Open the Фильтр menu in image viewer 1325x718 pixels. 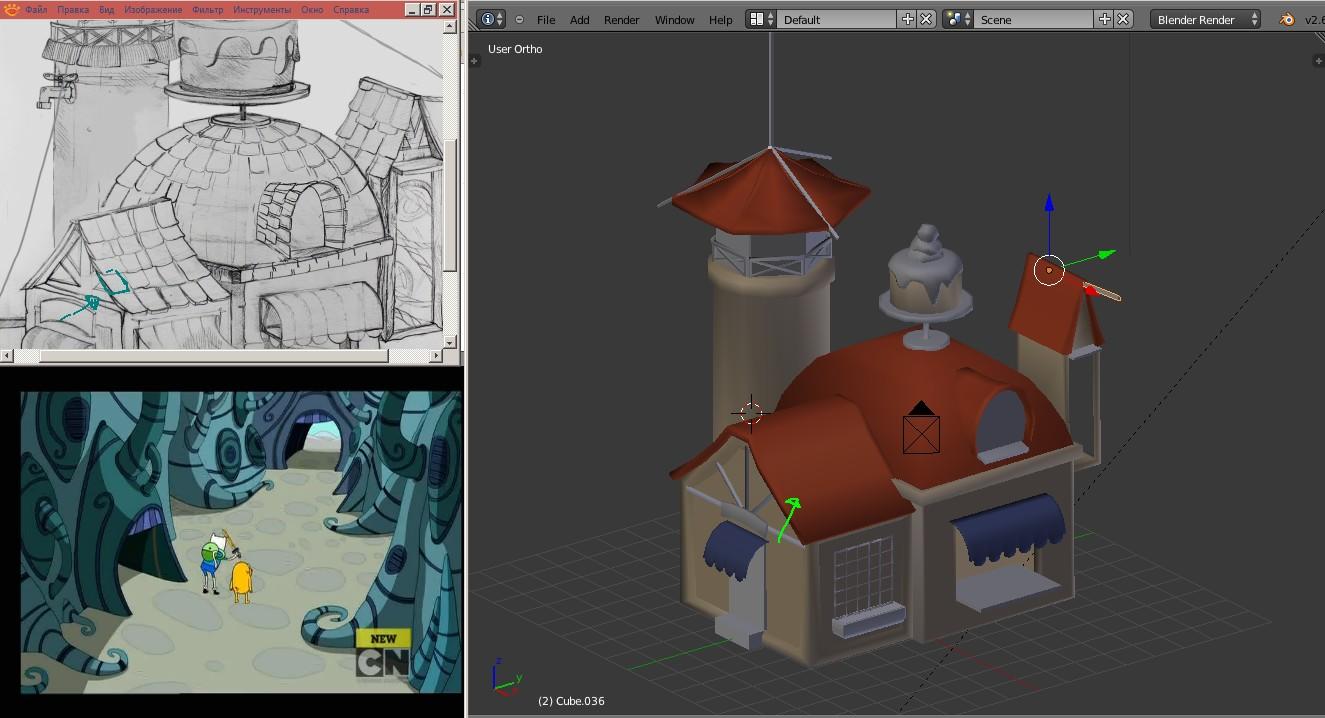click(208, 9)
